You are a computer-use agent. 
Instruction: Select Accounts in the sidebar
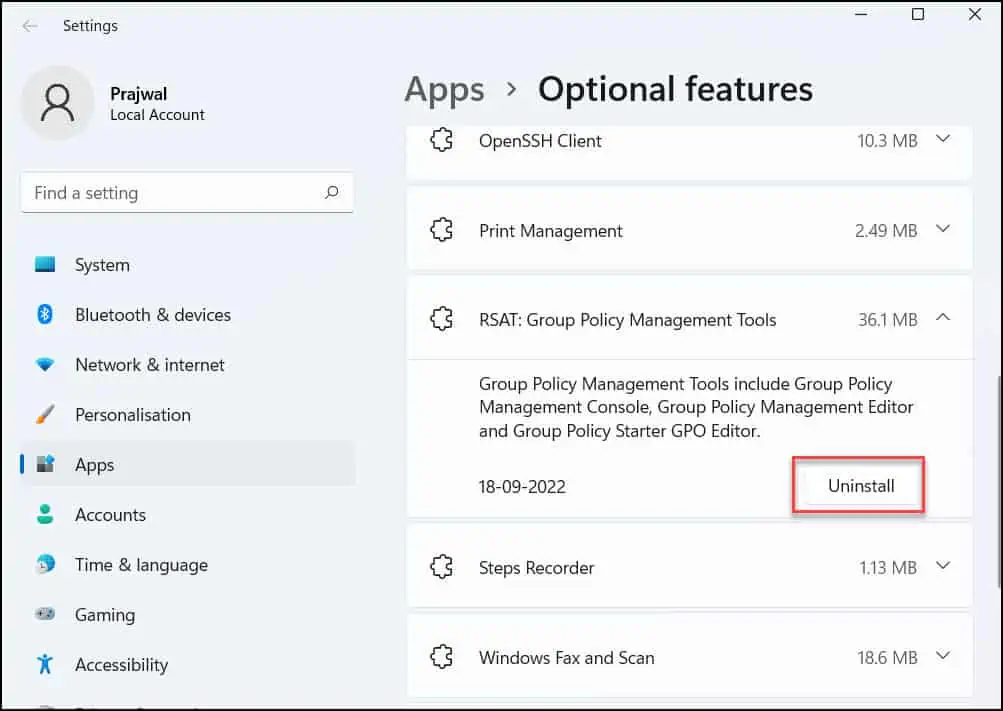pyautogui.click(x=187, y=515)
